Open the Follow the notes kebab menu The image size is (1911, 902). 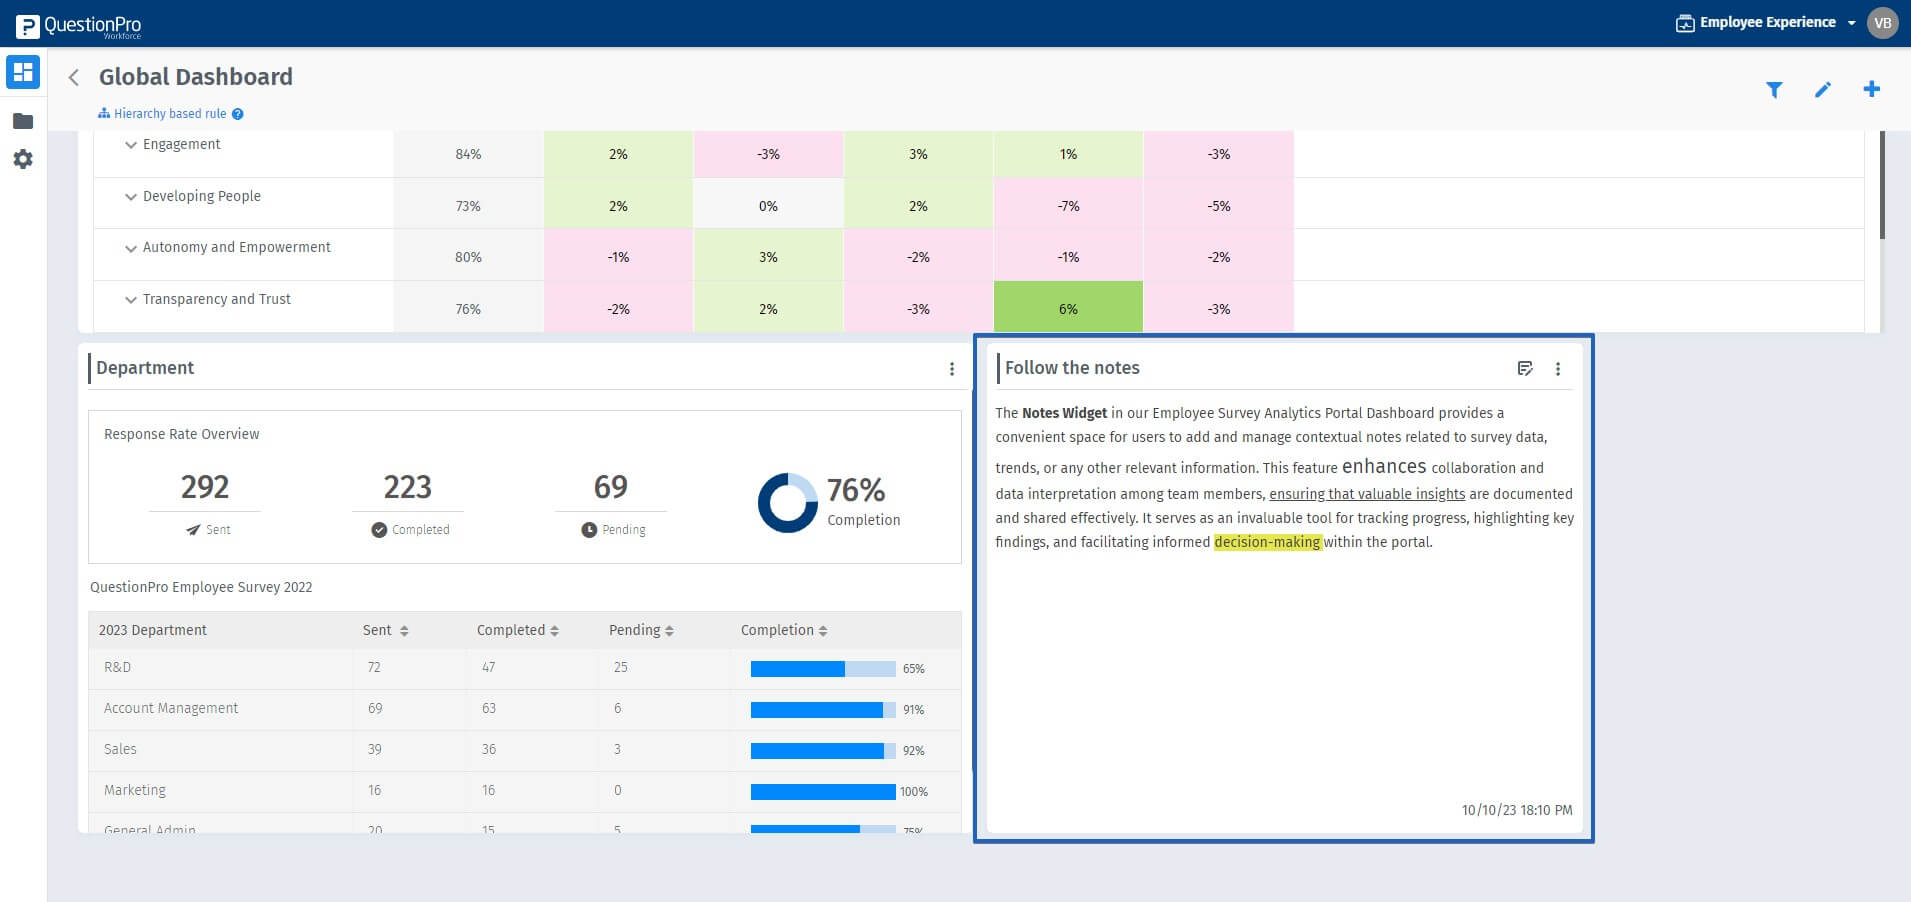(1557, 368)
